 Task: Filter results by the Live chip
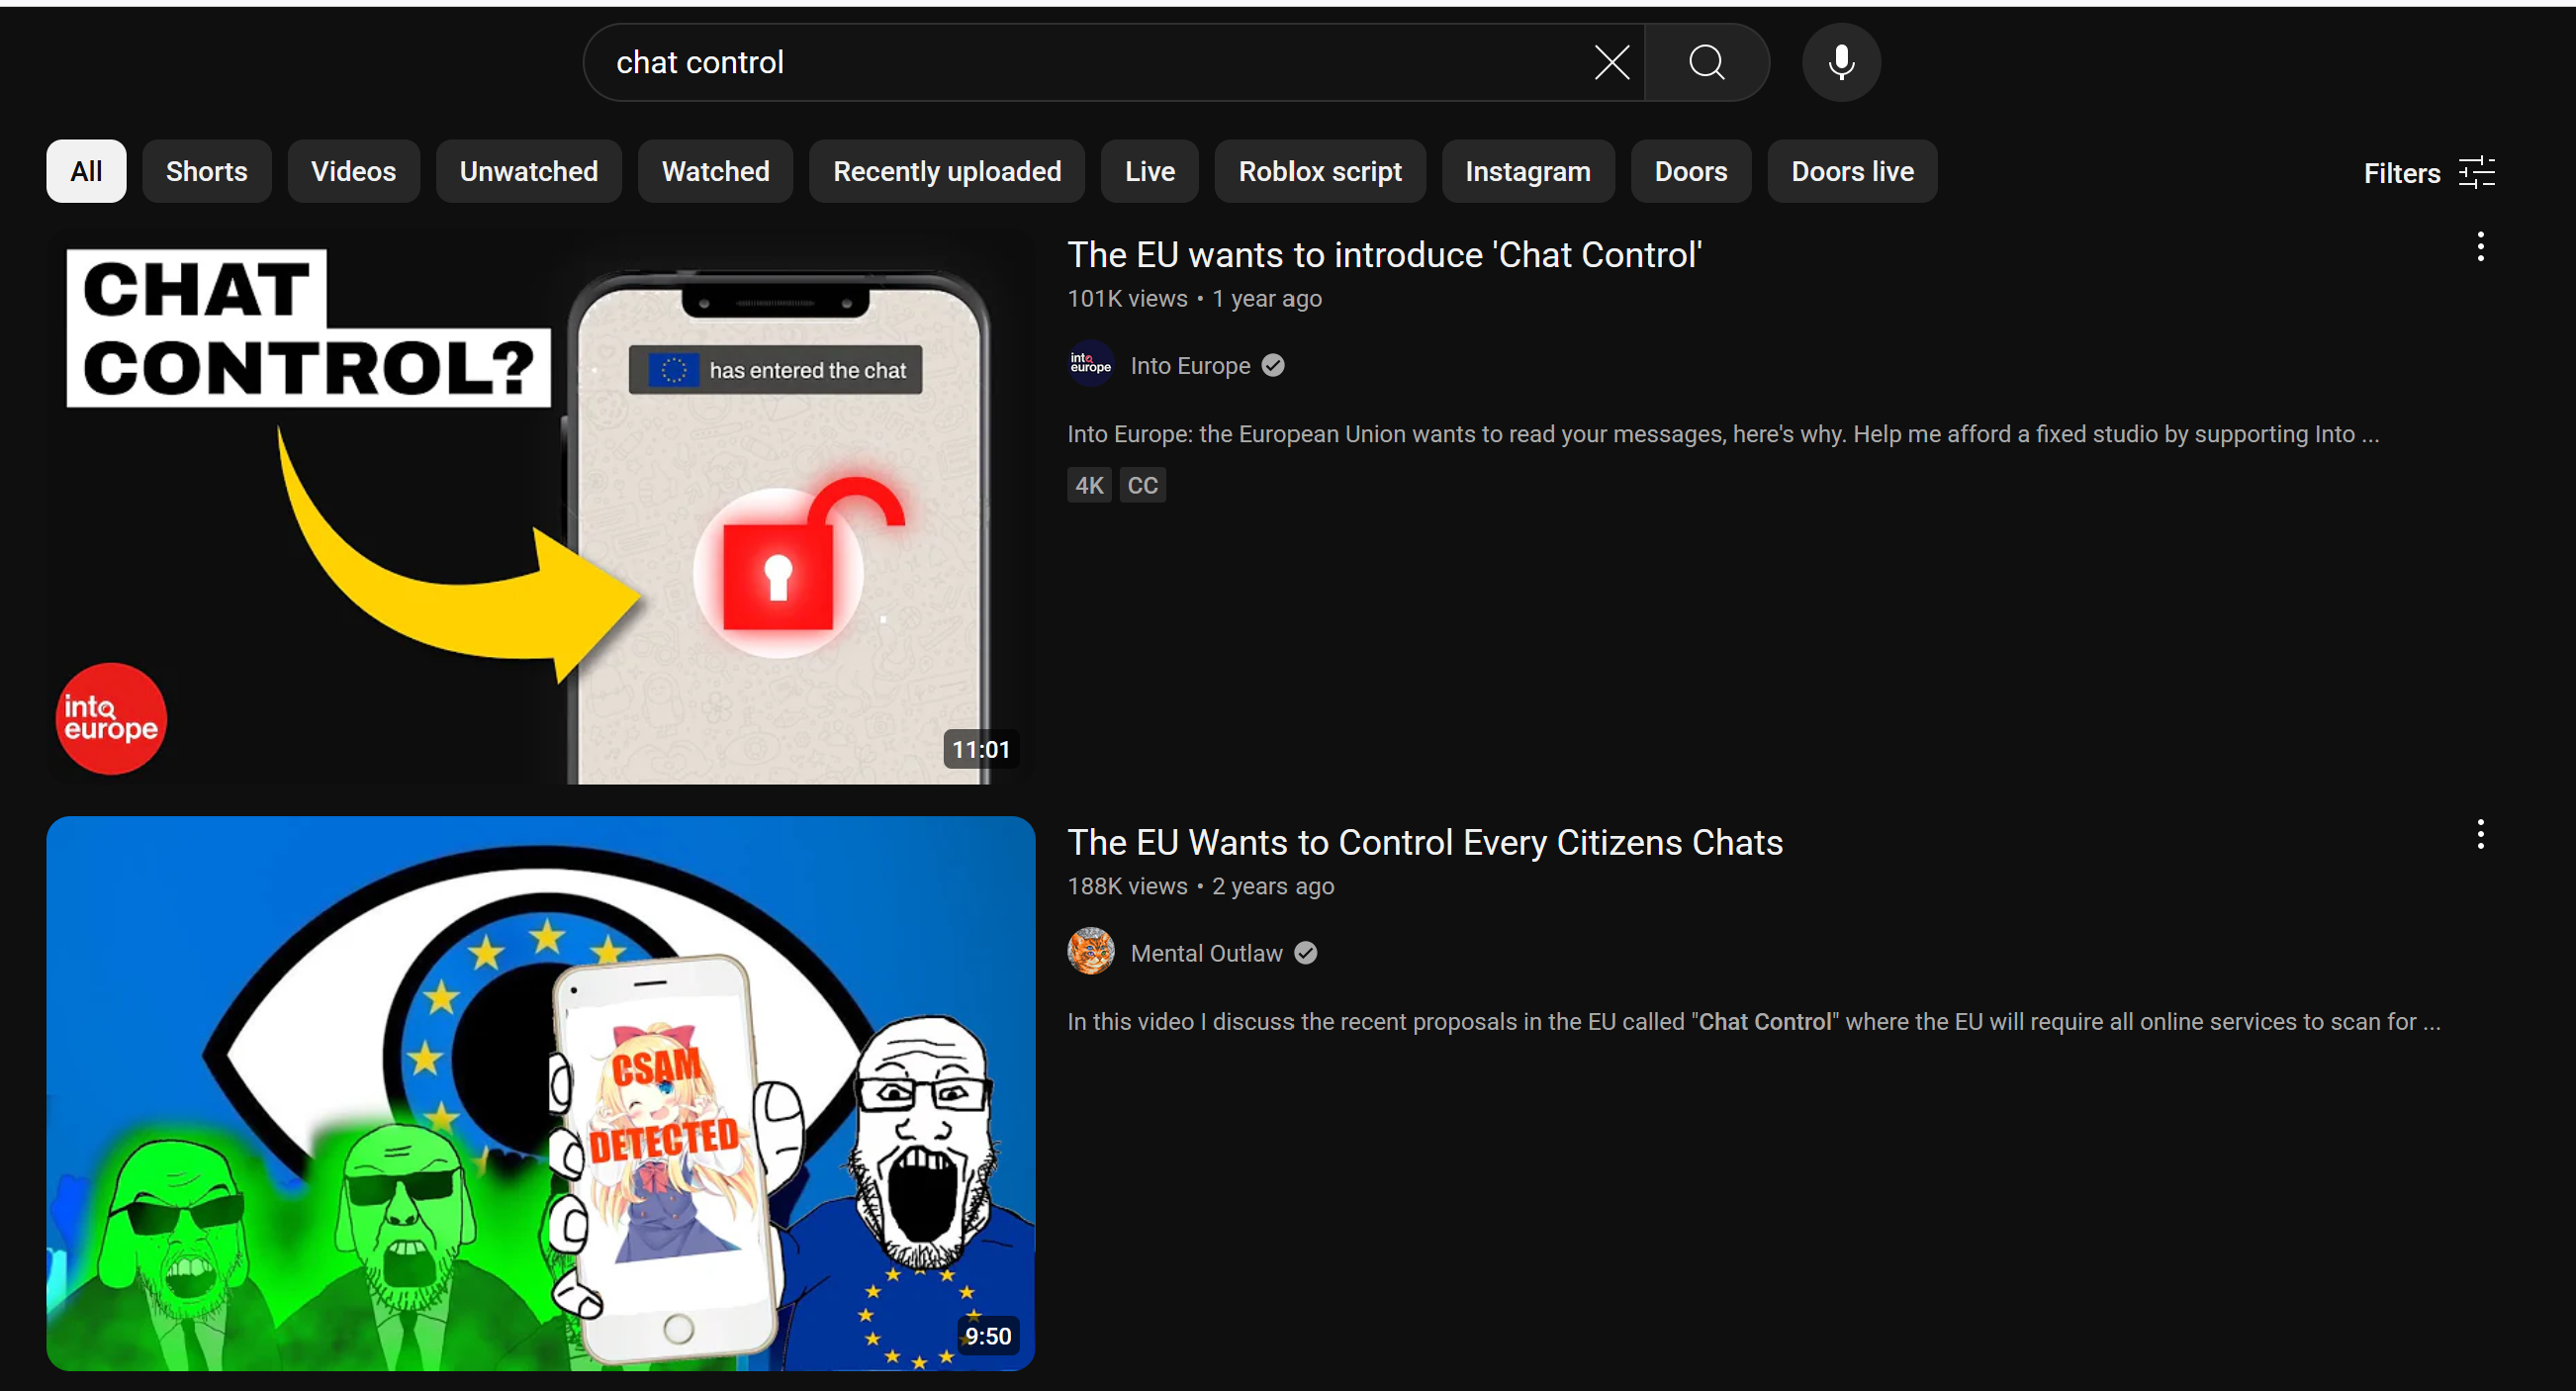1149,171
